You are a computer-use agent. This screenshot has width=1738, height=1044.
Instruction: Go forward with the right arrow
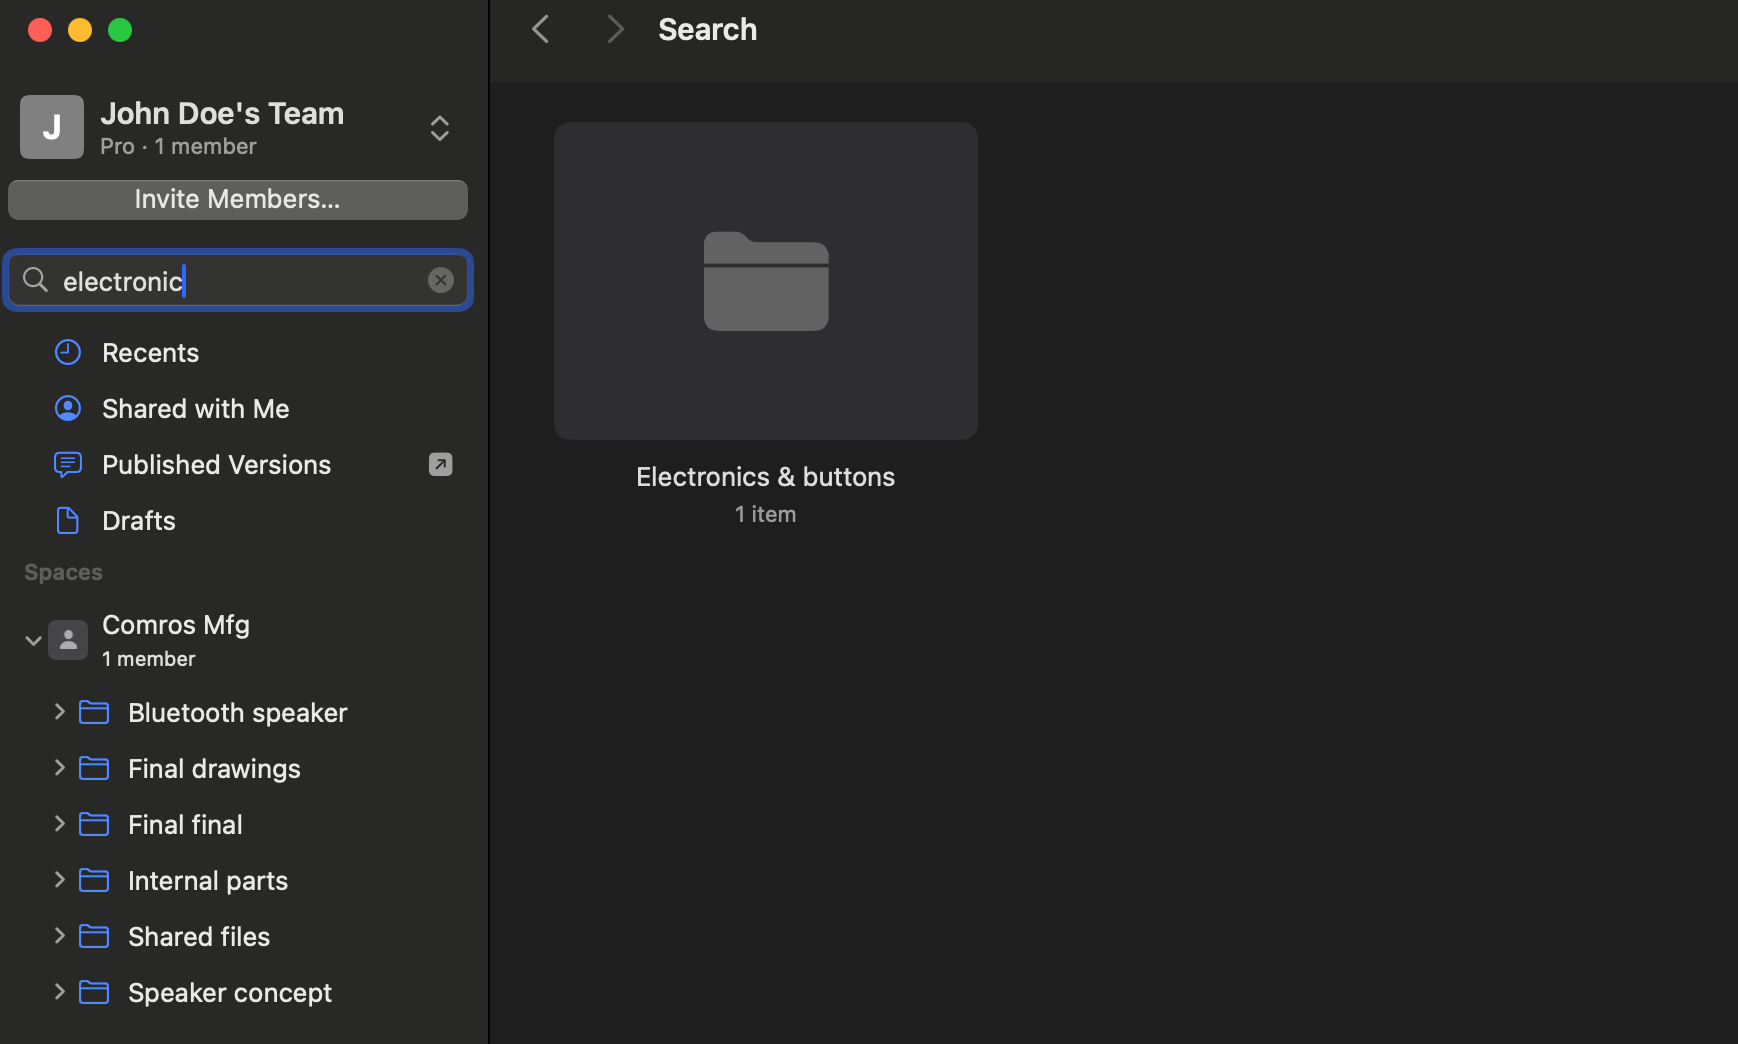[x=615, y=29]
